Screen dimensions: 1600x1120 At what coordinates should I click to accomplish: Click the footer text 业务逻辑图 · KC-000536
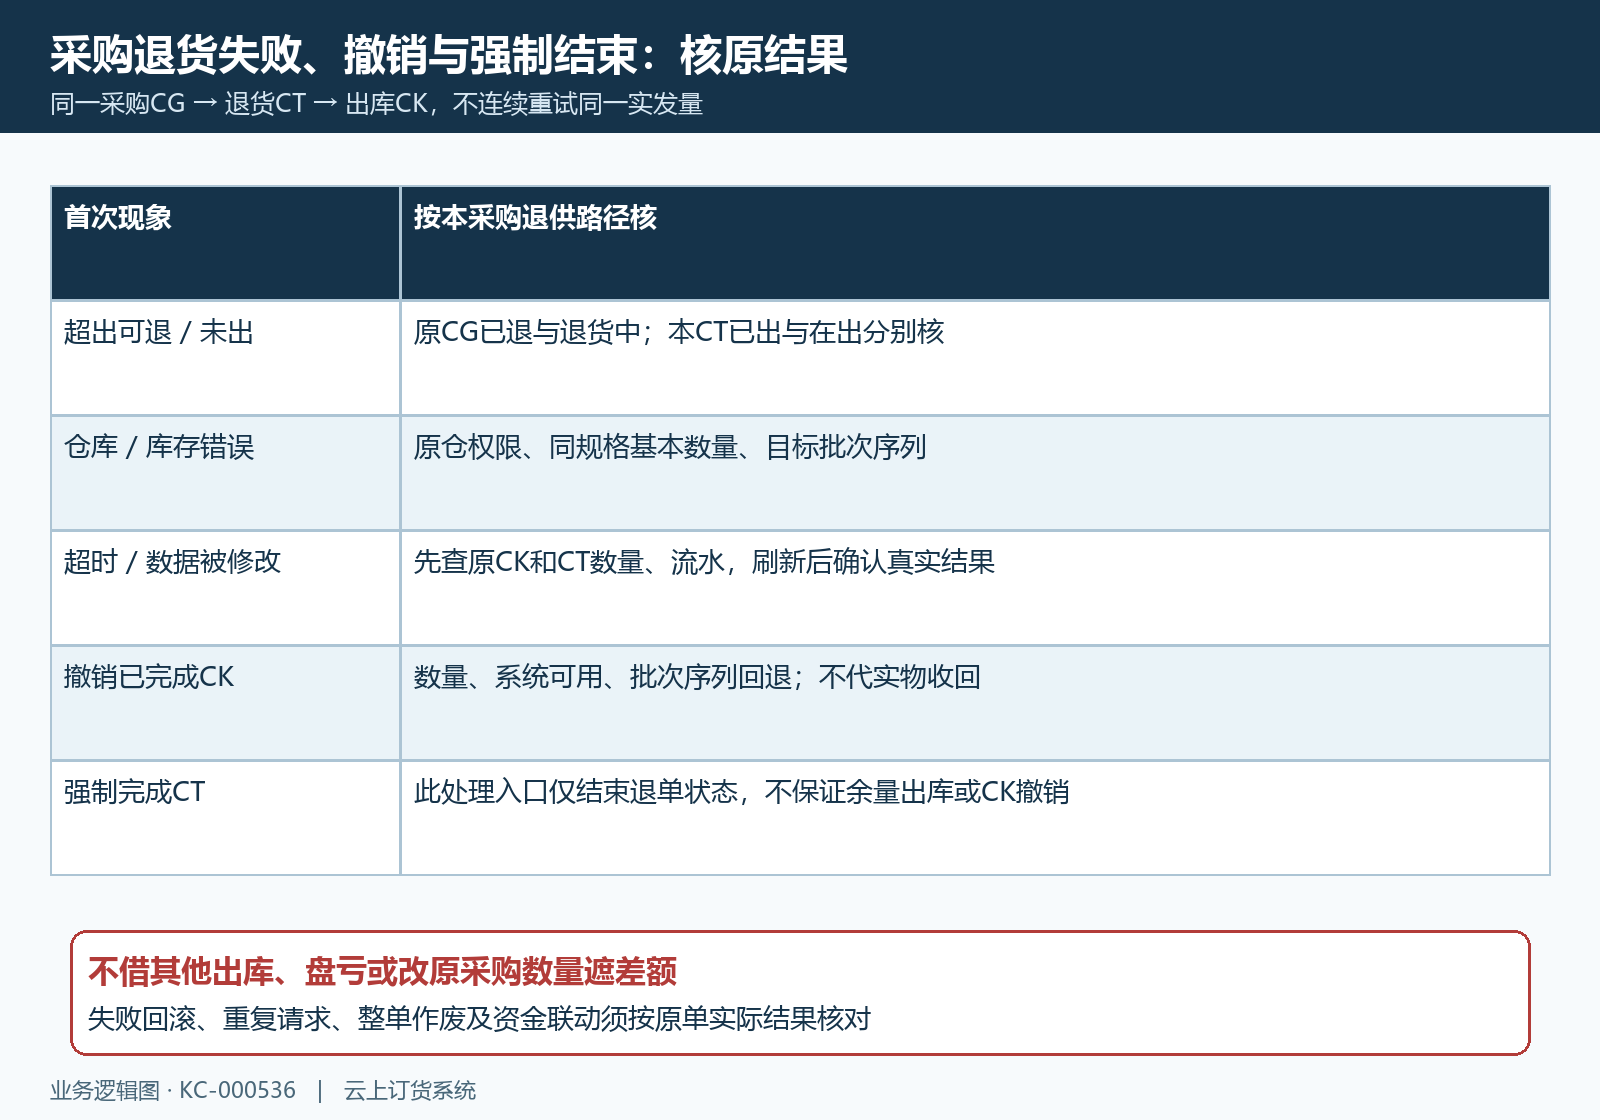click(x=173, y=1090)
